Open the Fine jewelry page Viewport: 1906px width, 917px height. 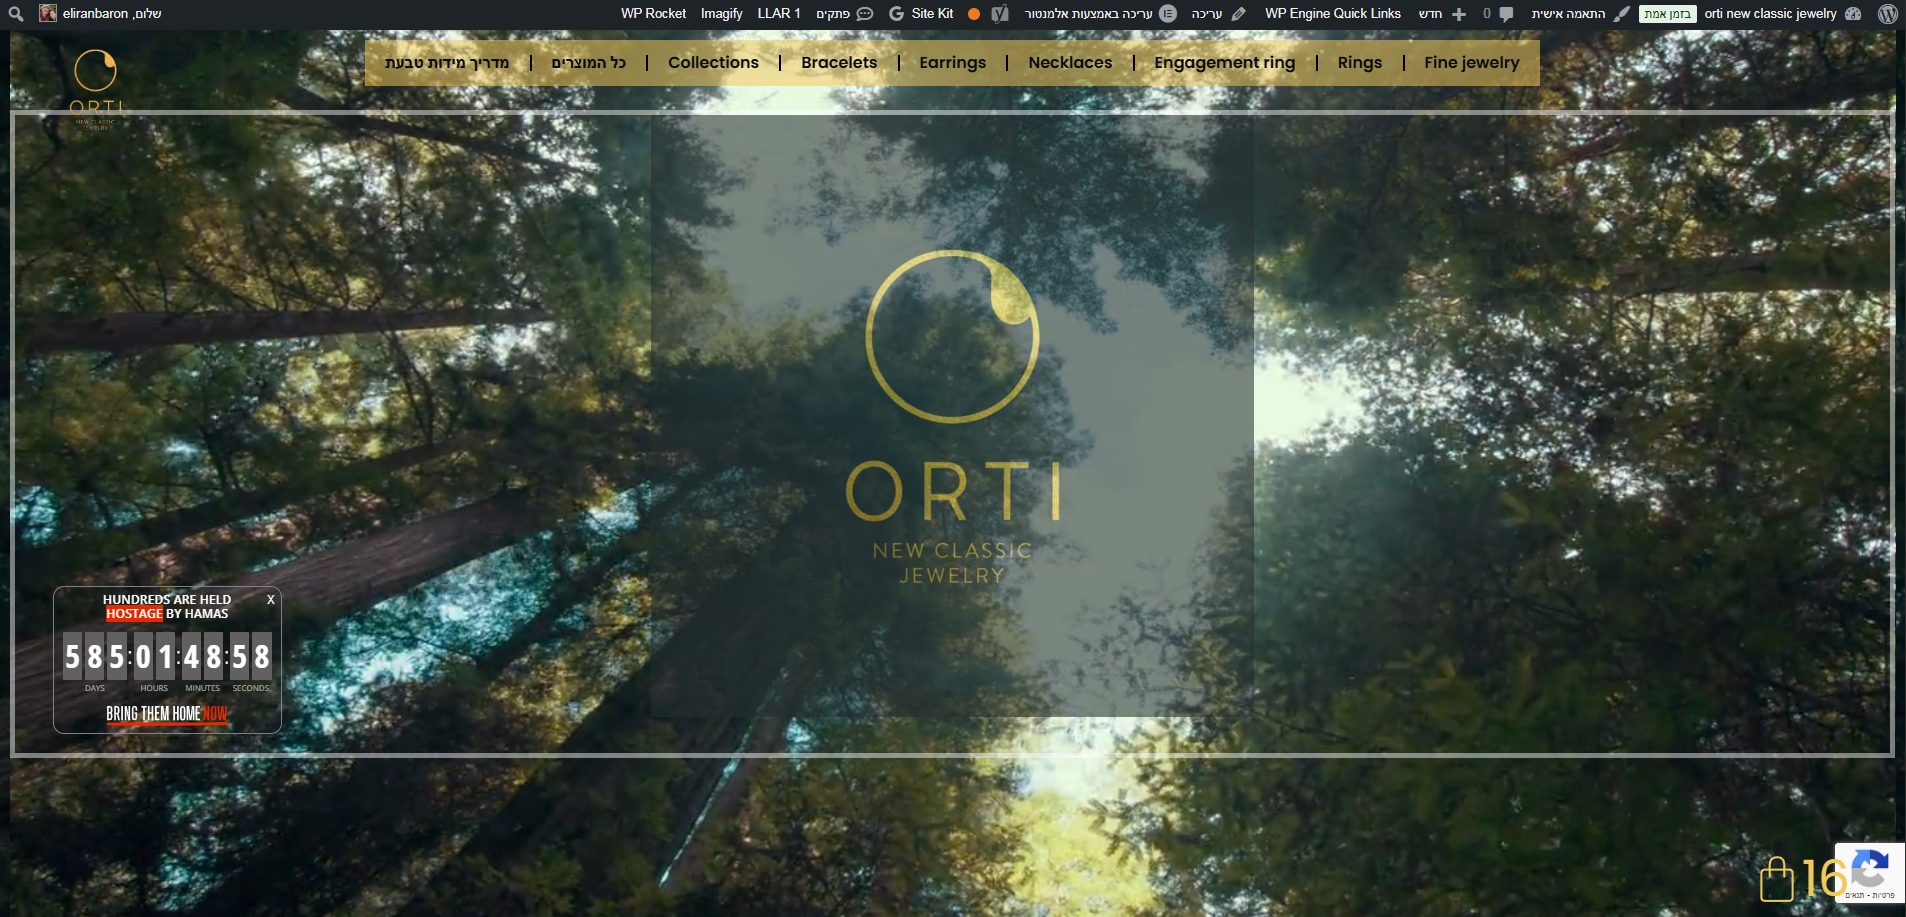coord(1471,62)
